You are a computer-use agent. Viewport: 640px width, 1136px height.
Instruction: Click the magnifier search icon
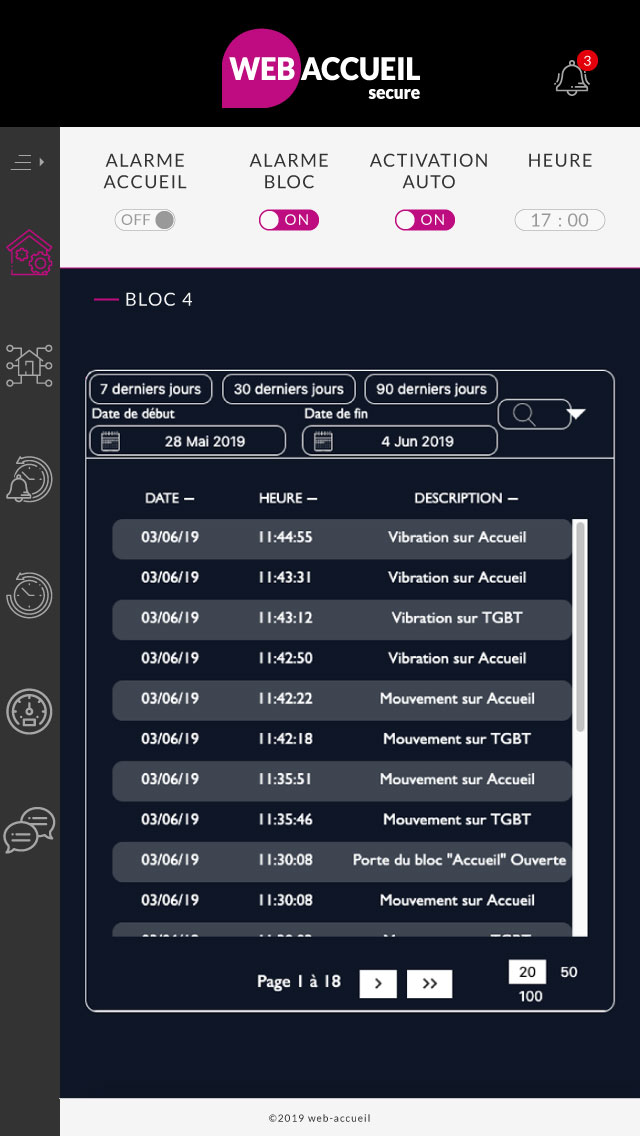pyautogui.click(x=524, y=414)
